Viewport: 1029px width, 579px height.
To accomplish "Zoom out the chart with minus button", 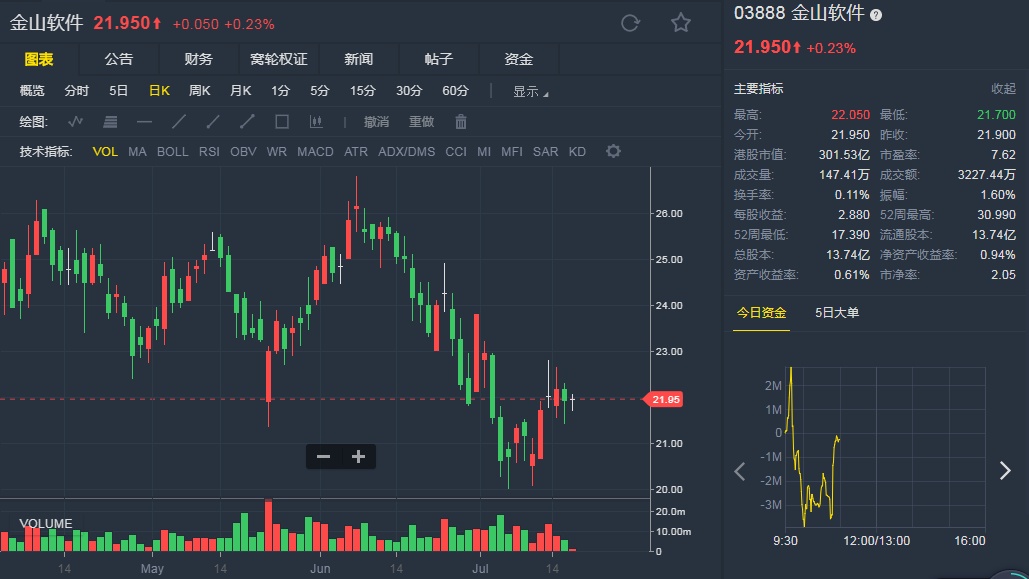I will (323, 457).
